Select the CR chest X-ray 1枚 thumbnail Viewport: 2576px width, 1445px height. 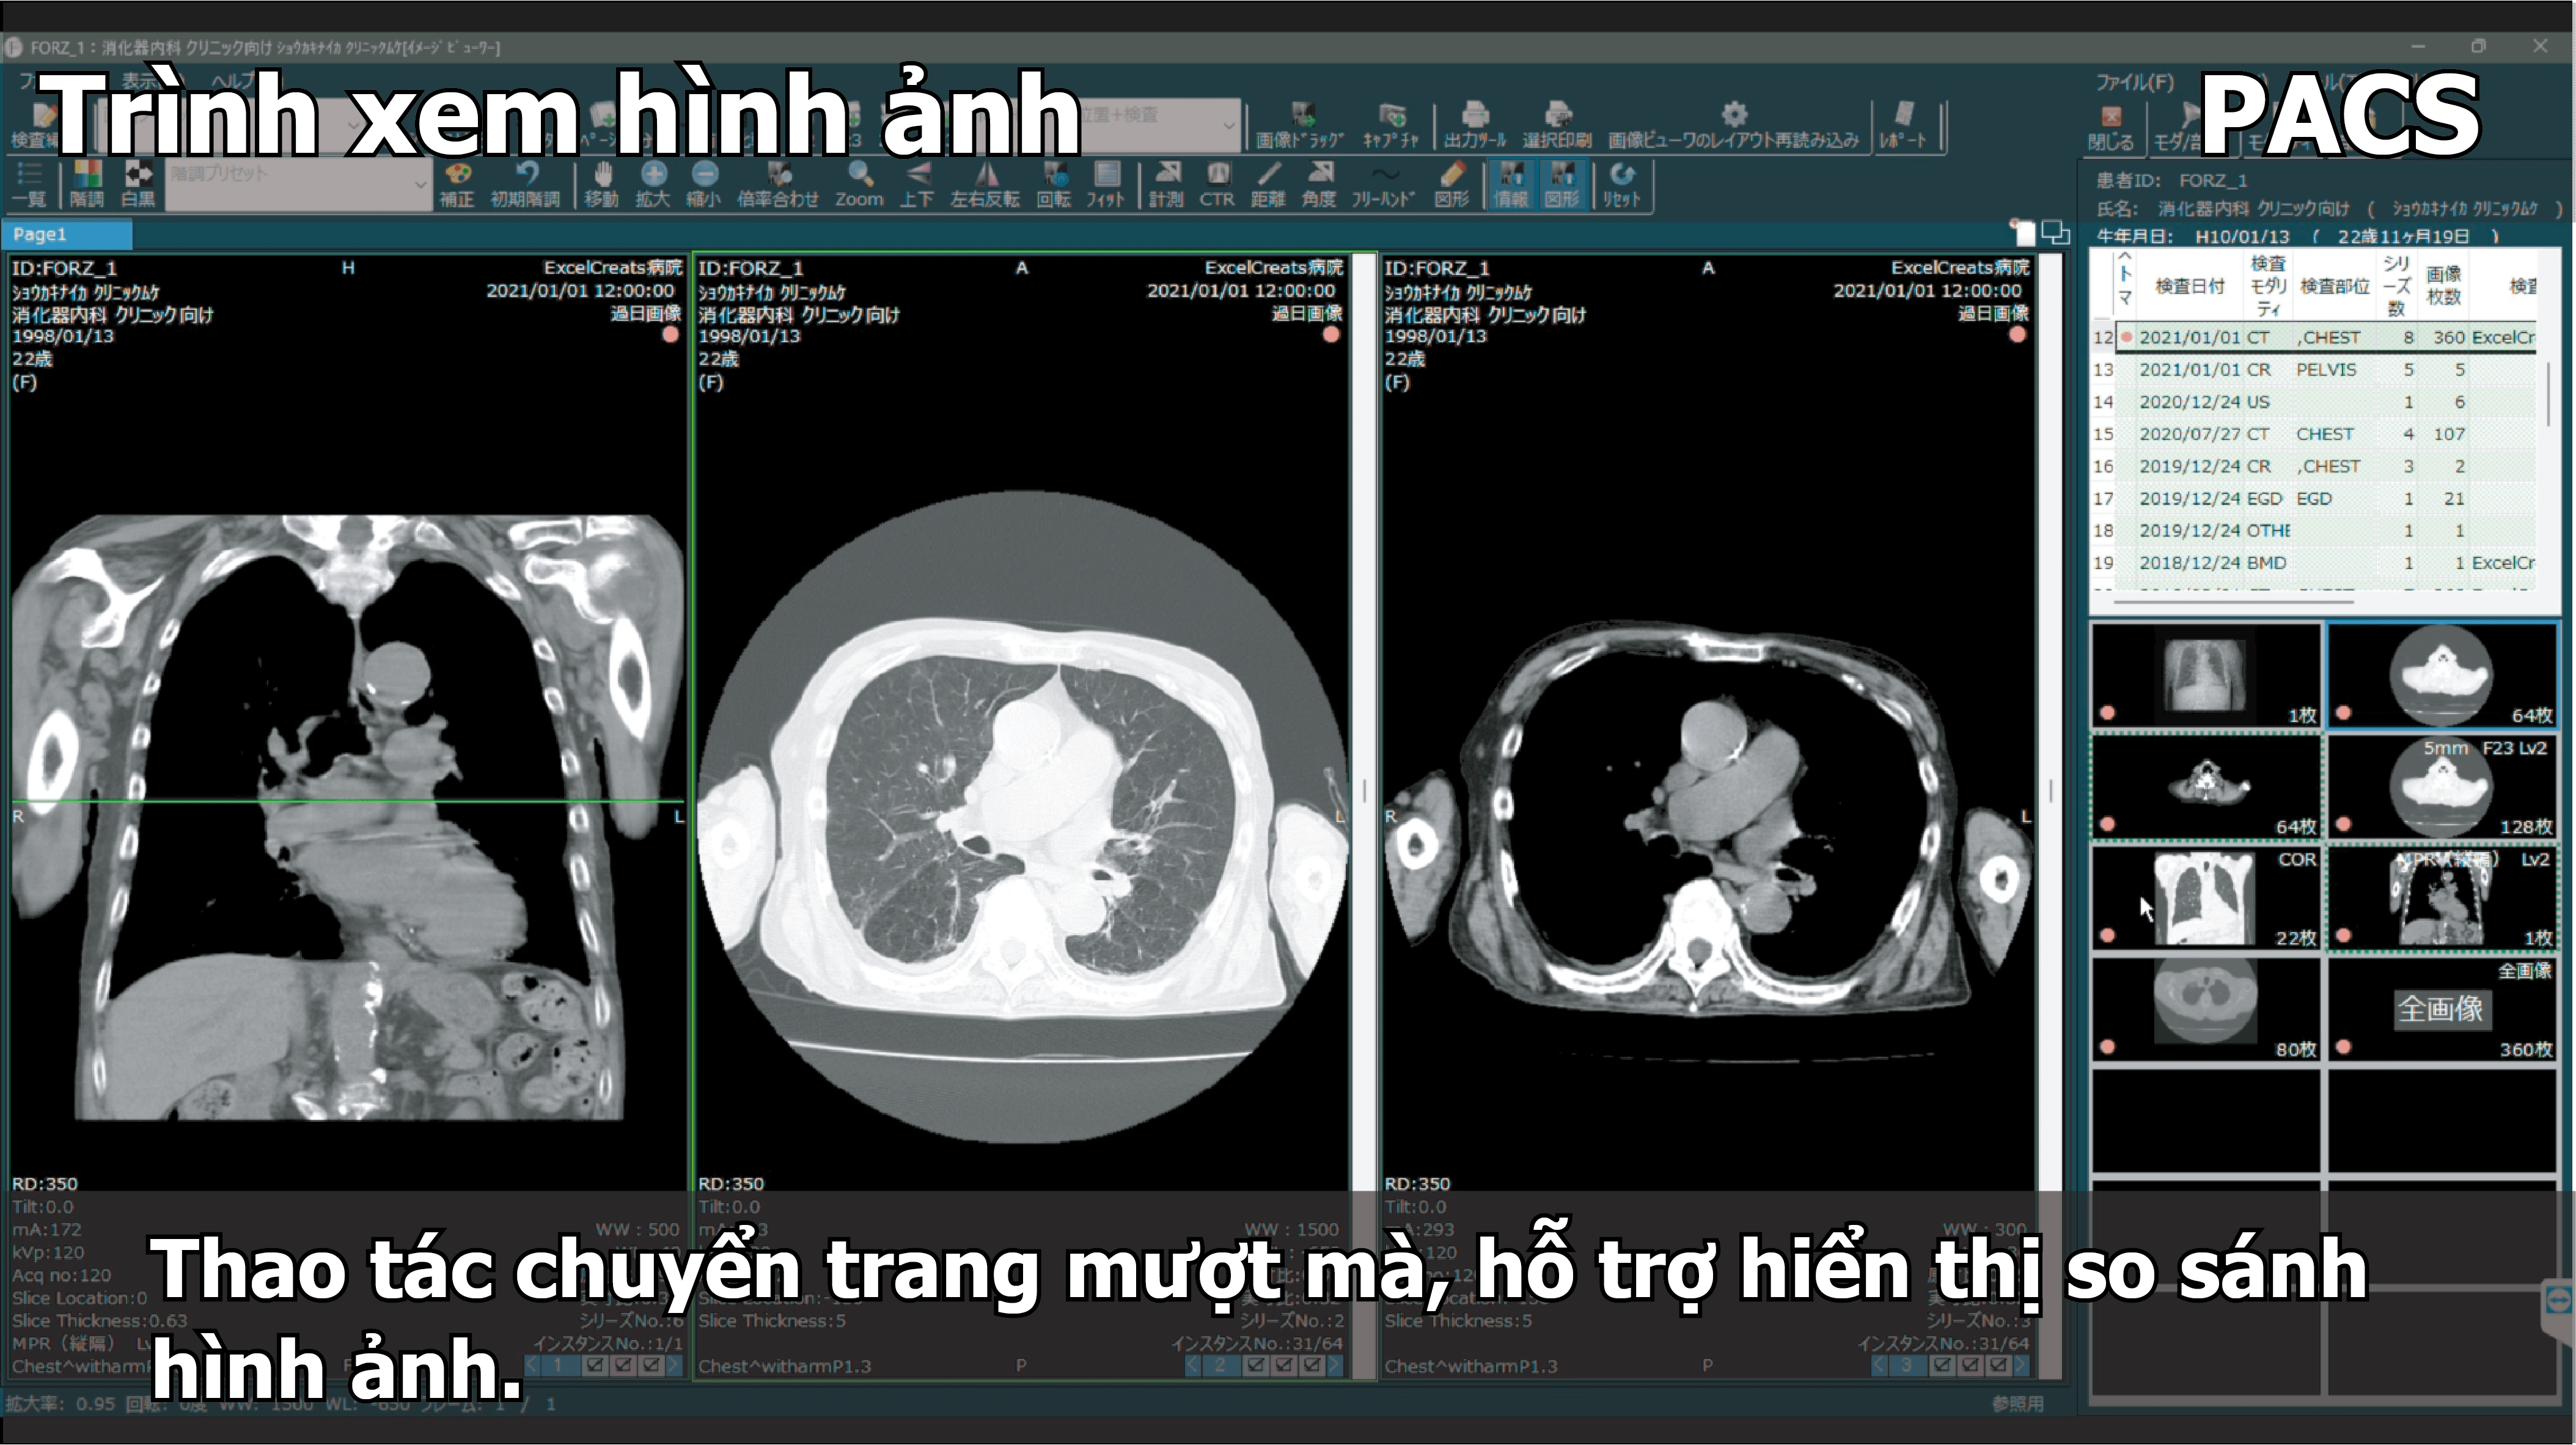[x=2205, y=675]
